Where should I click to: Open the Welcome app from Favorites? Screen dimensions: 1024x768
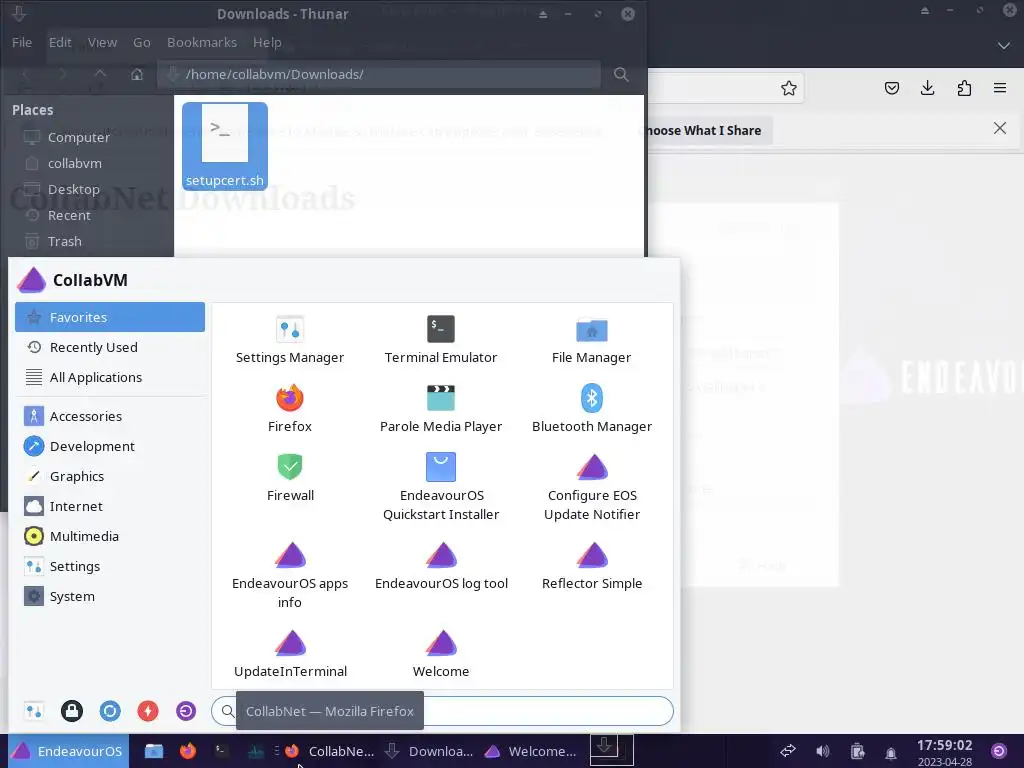(x=441, y=654)
